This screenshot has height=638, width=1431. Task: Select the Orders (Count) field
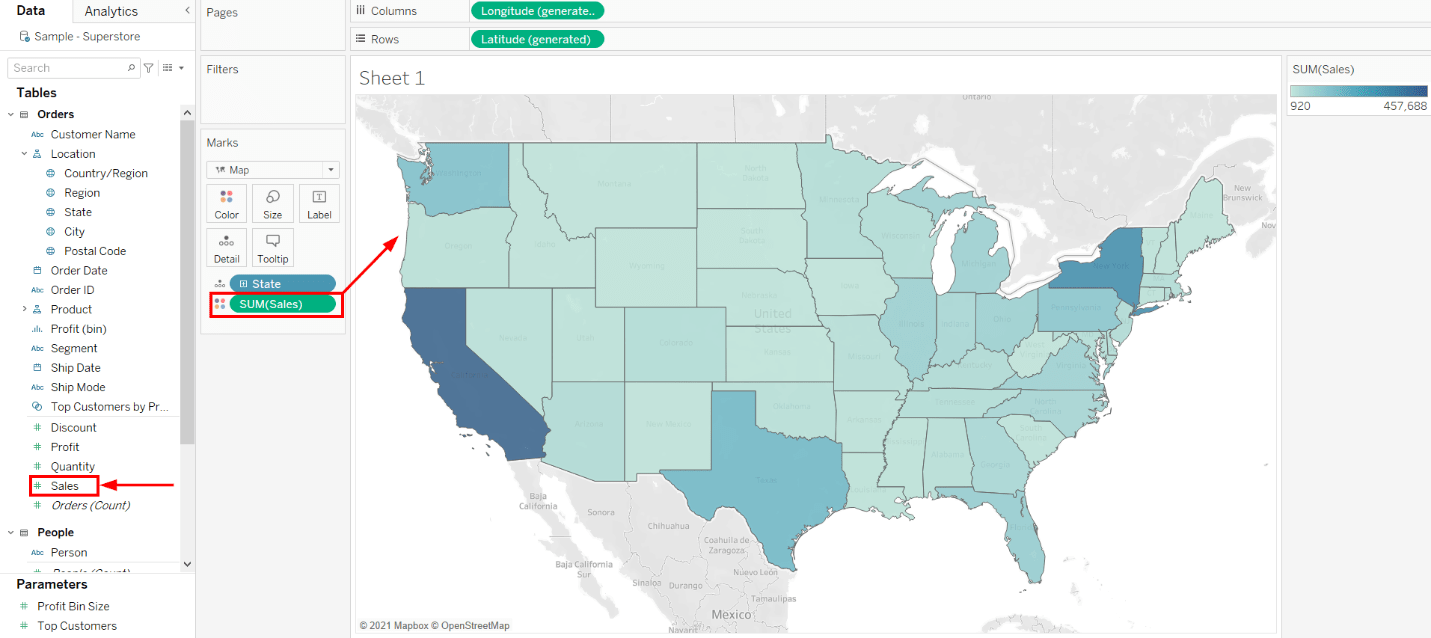(90, 505)
